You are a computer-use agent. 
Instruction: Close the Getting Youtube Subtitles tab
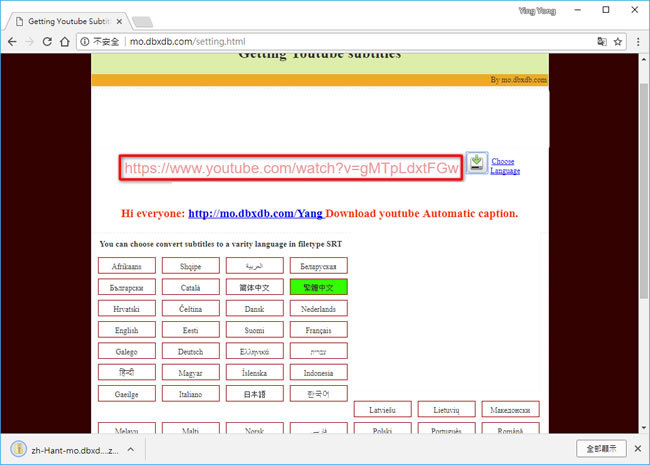119,22
